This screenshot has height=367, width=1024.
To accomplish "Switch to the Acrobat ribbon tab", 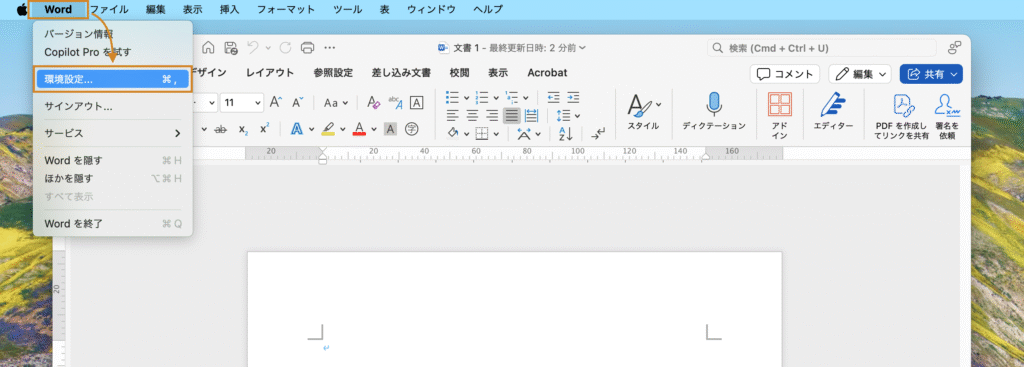I will coord(547,72).
